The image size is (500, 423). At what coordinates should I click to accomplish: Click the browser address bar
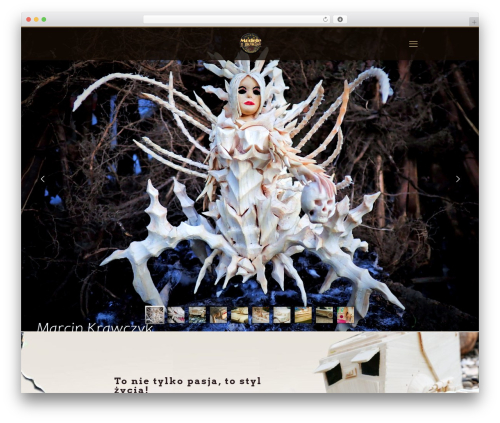point(236,19)
